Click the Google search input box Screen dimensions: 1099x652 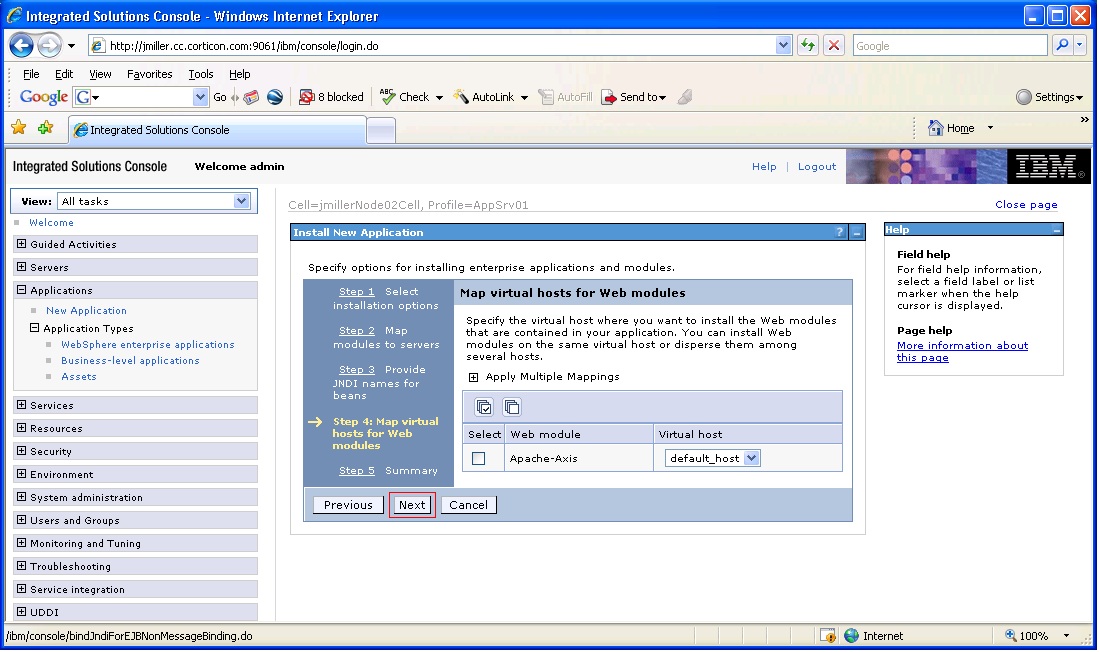click(950, 46)
